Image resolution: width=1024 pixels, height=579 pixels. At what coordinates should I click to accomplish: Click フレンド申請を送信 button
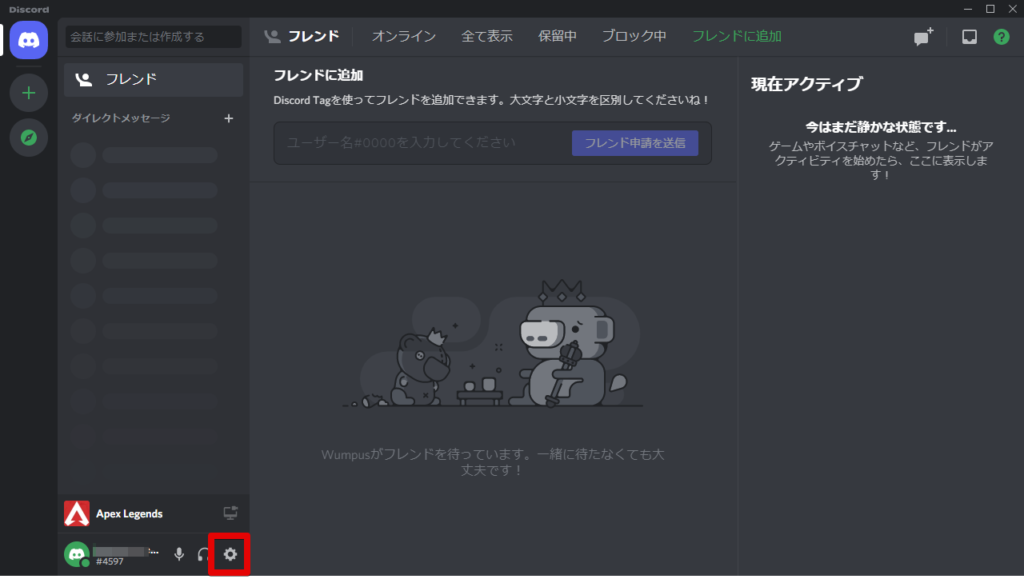pos(635,143)
